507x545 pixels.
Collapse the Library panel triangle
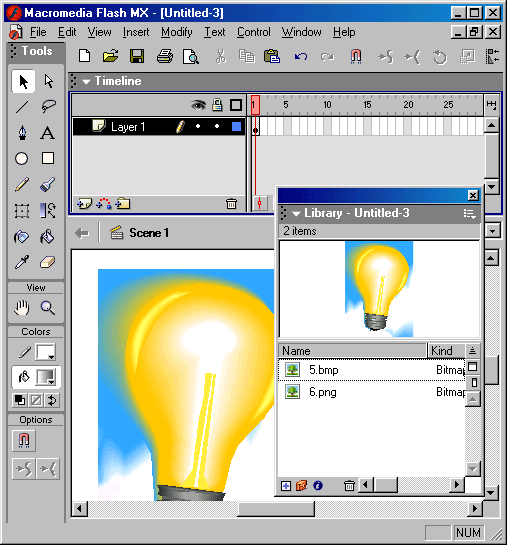click(x=296, y=214)
